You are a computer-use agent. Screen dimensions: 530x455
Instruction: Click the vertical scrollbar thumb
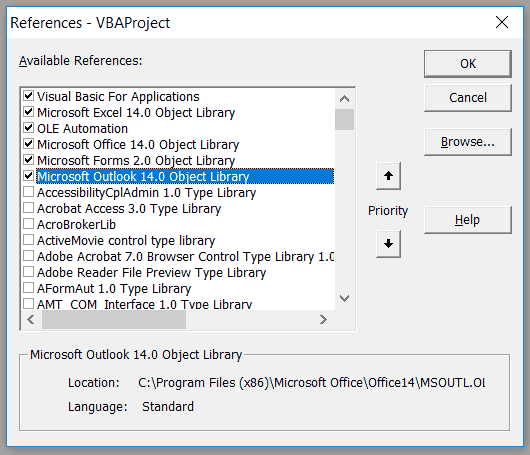pyautogui.click(x=344, y=119)
